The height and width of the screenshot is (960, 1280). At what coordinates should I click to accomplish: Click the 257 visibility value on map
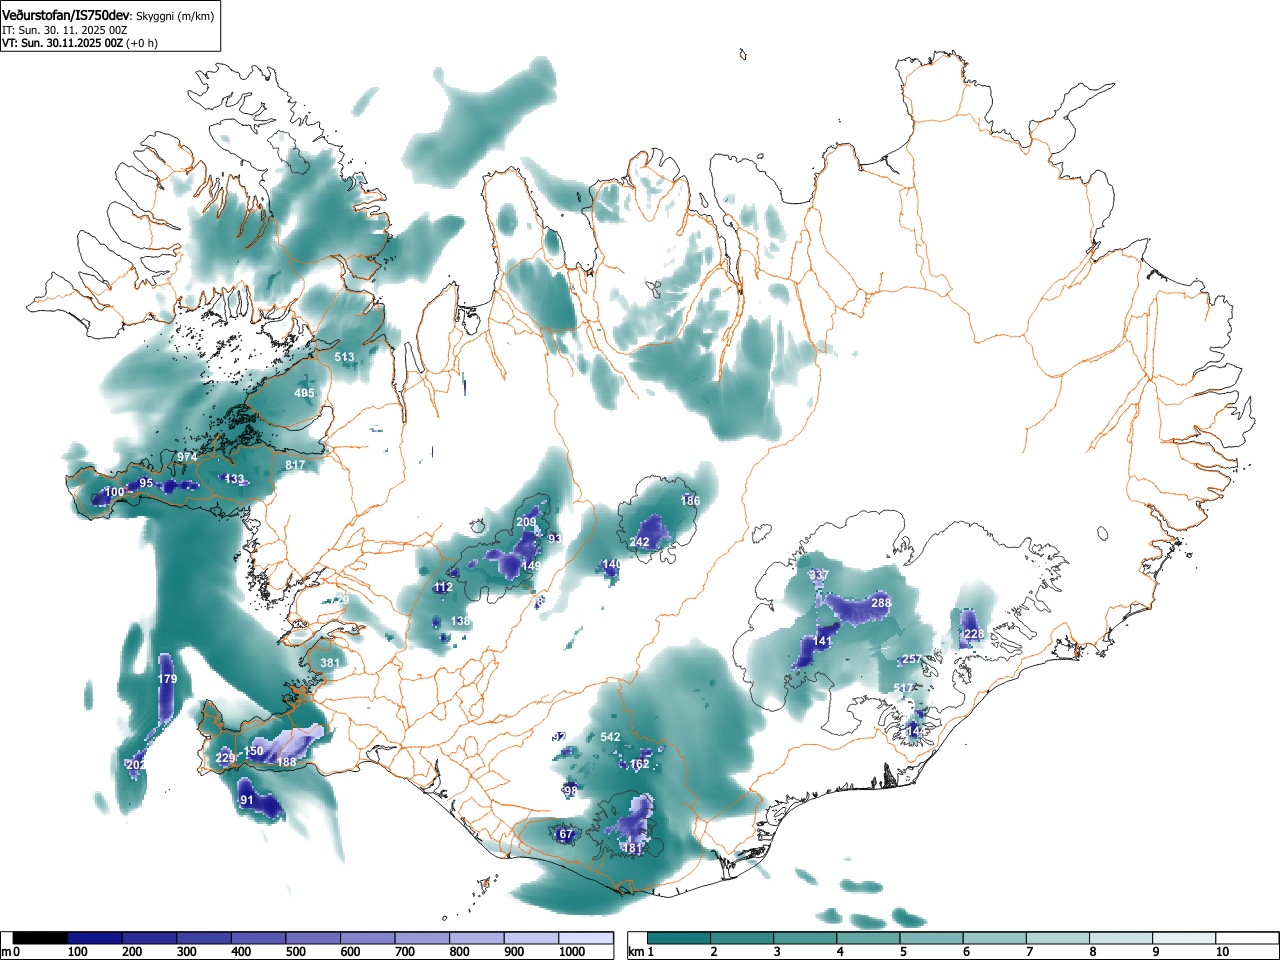pos(911,659)
